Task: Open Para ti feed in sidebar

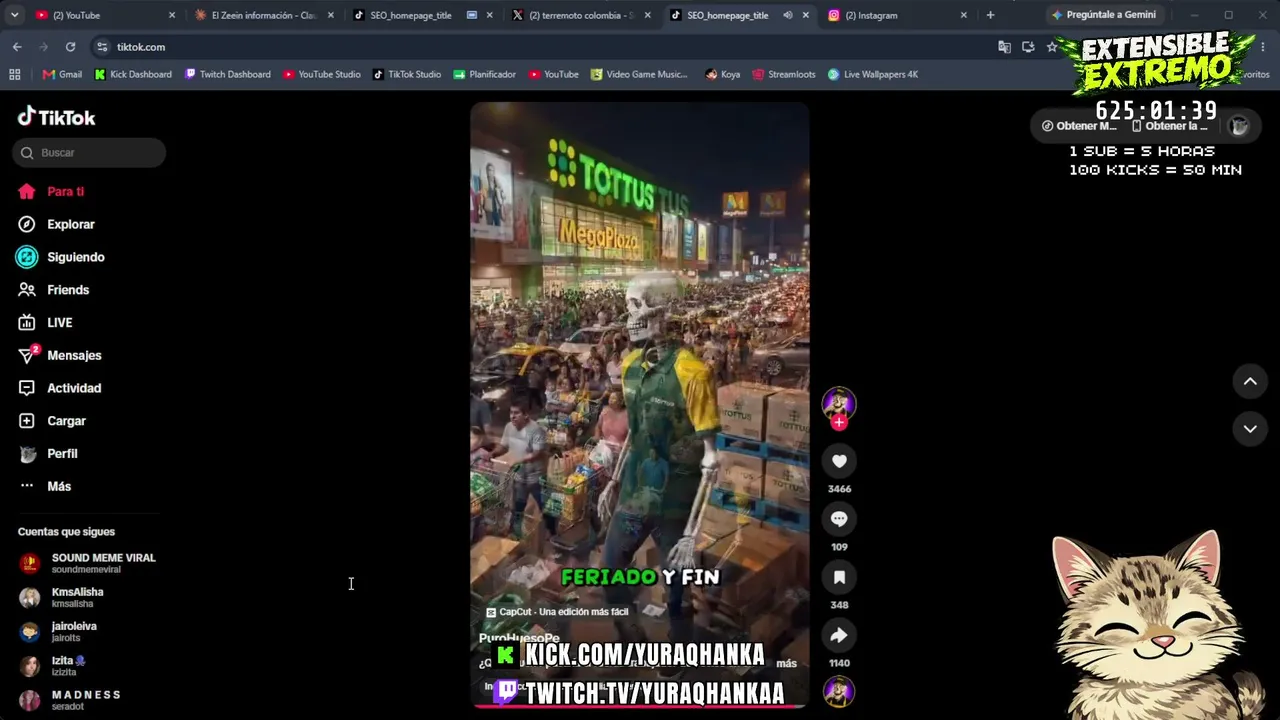Action: 51,191
